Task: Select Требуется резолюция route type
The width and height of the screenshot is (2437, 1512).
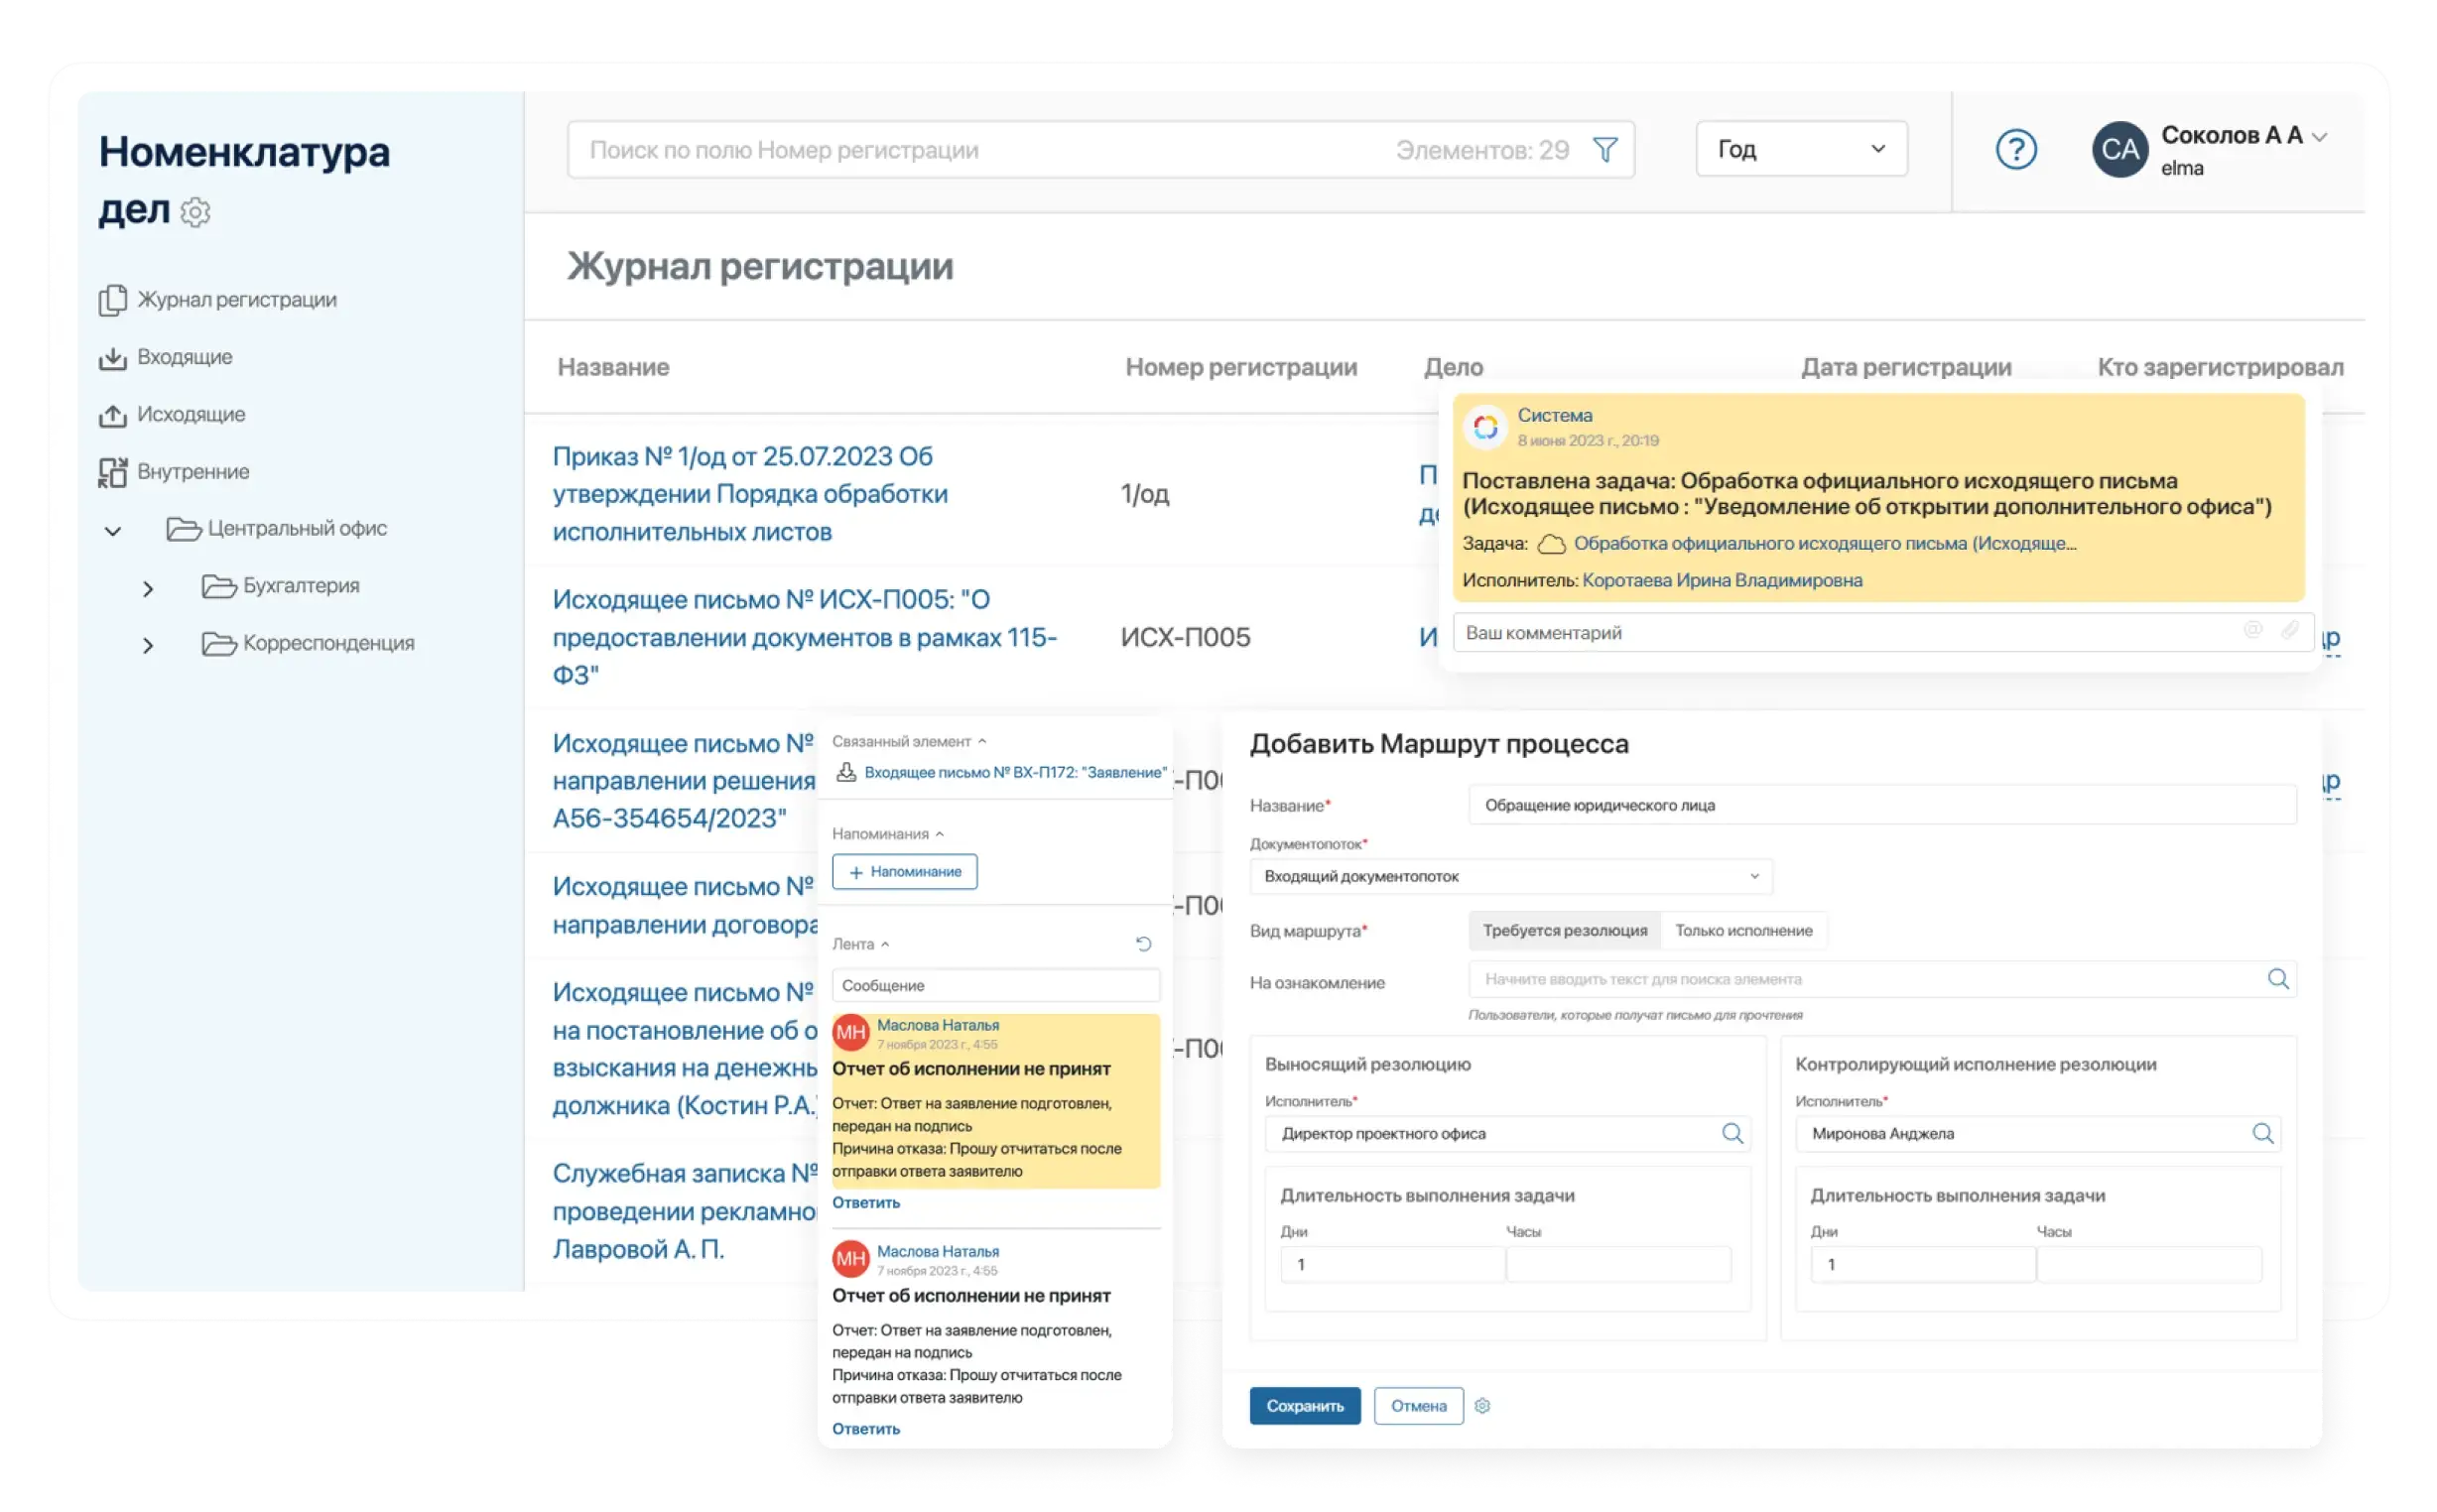Action: click(1564, 930)
